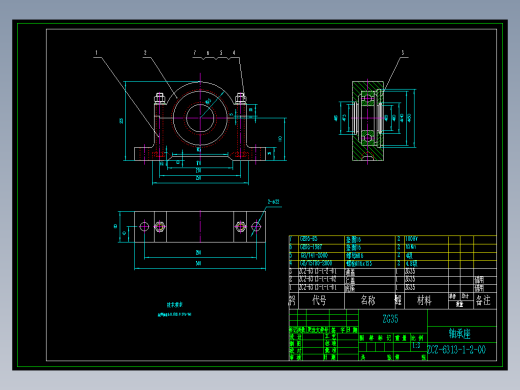
Task: Select the 1:3 scale value
Action: click(416, 346)
